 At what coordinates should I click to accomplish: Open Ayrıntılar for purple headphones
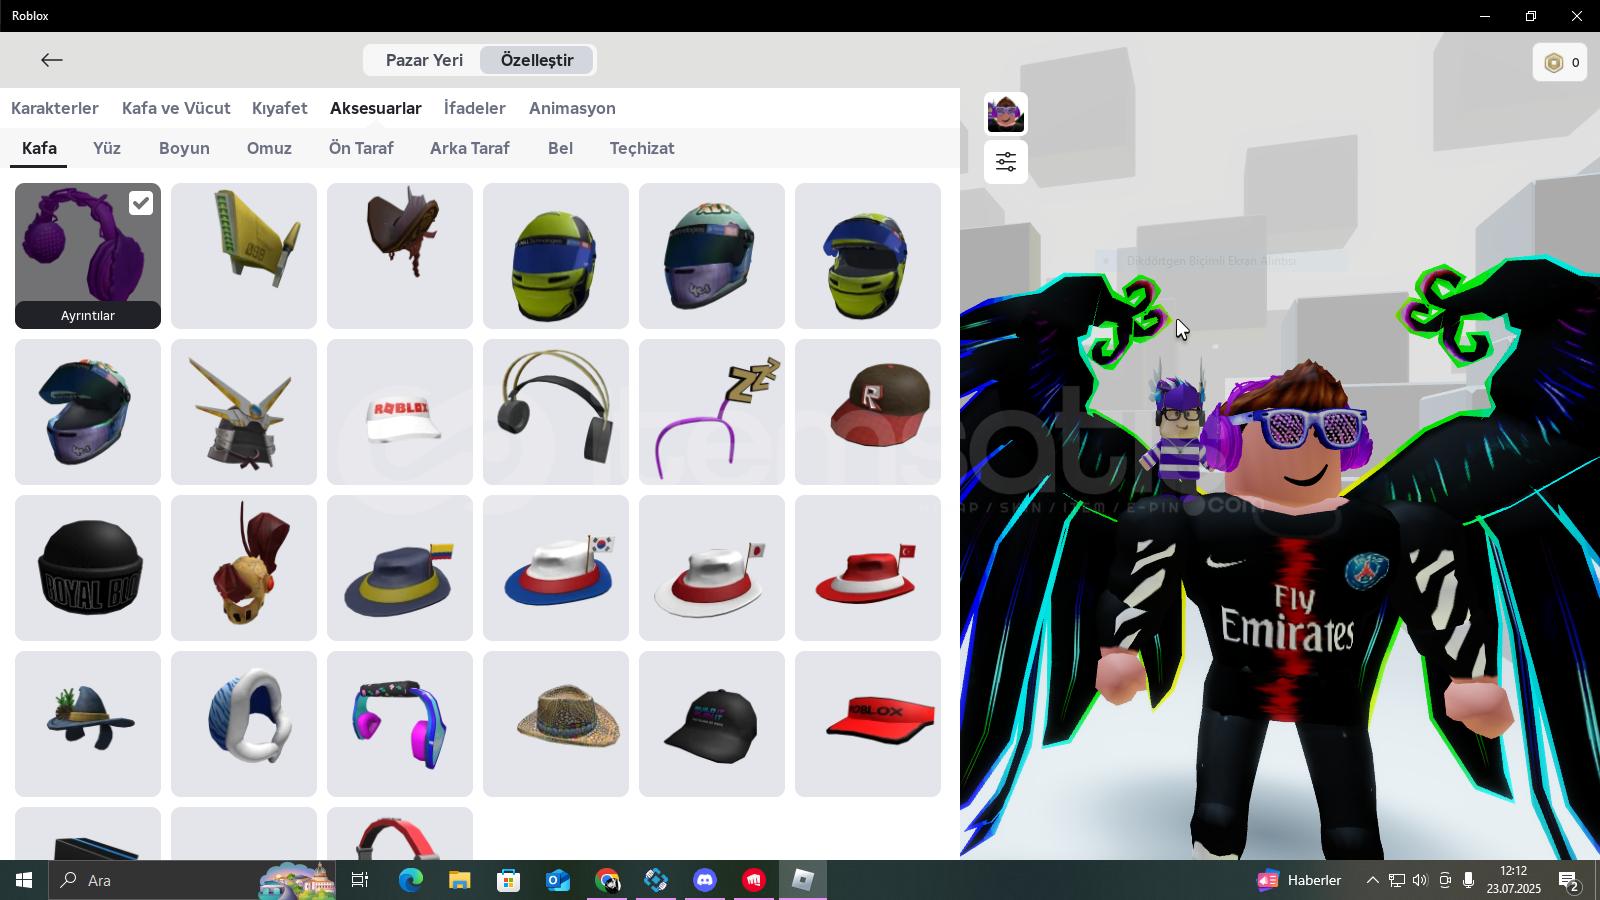click(x=88, y=315)
